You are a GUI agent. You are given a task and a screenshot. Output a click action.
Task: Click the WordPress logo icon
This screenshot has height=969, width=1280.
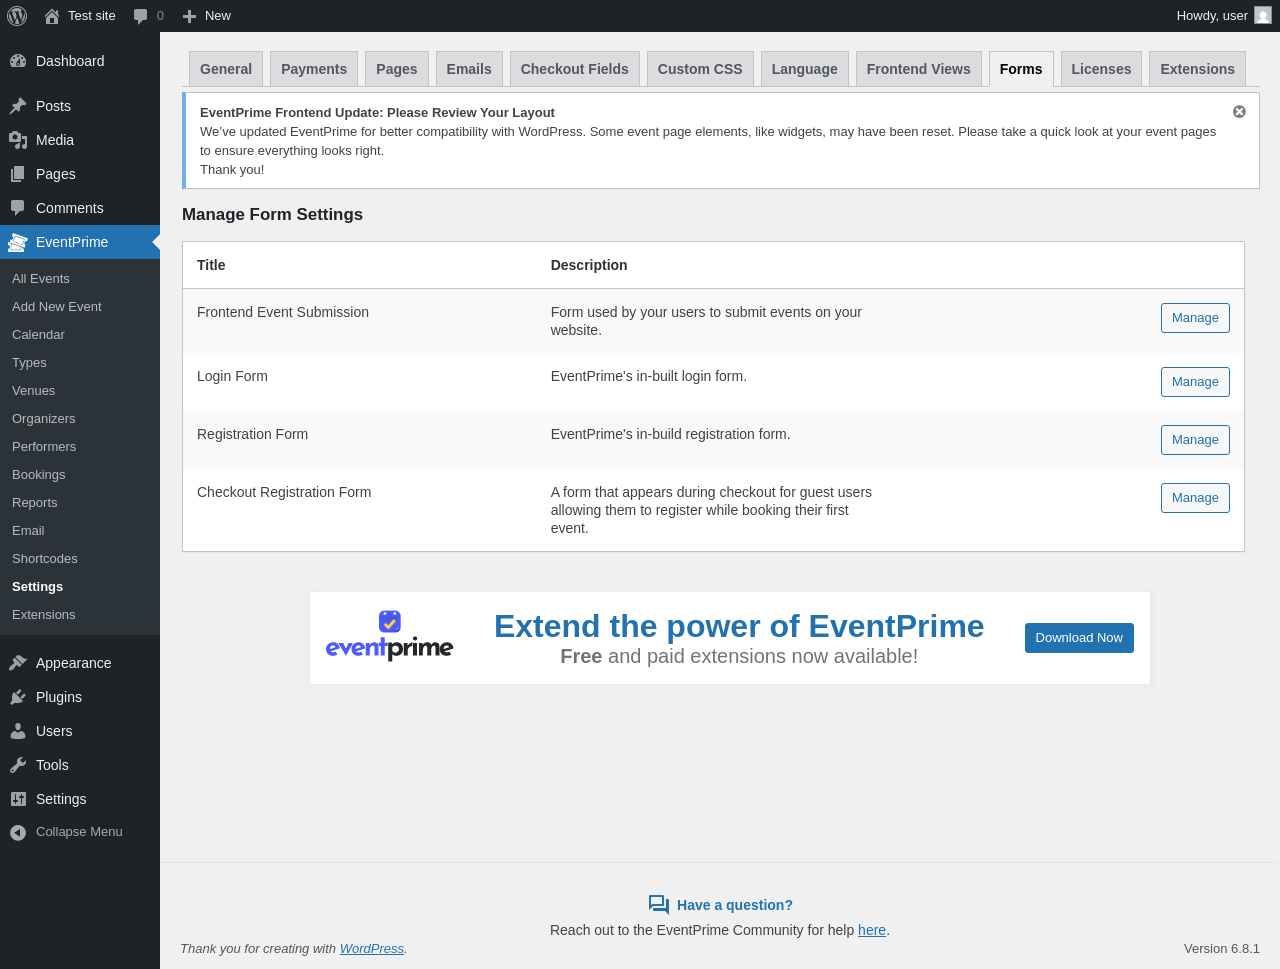tap(17, 16)
